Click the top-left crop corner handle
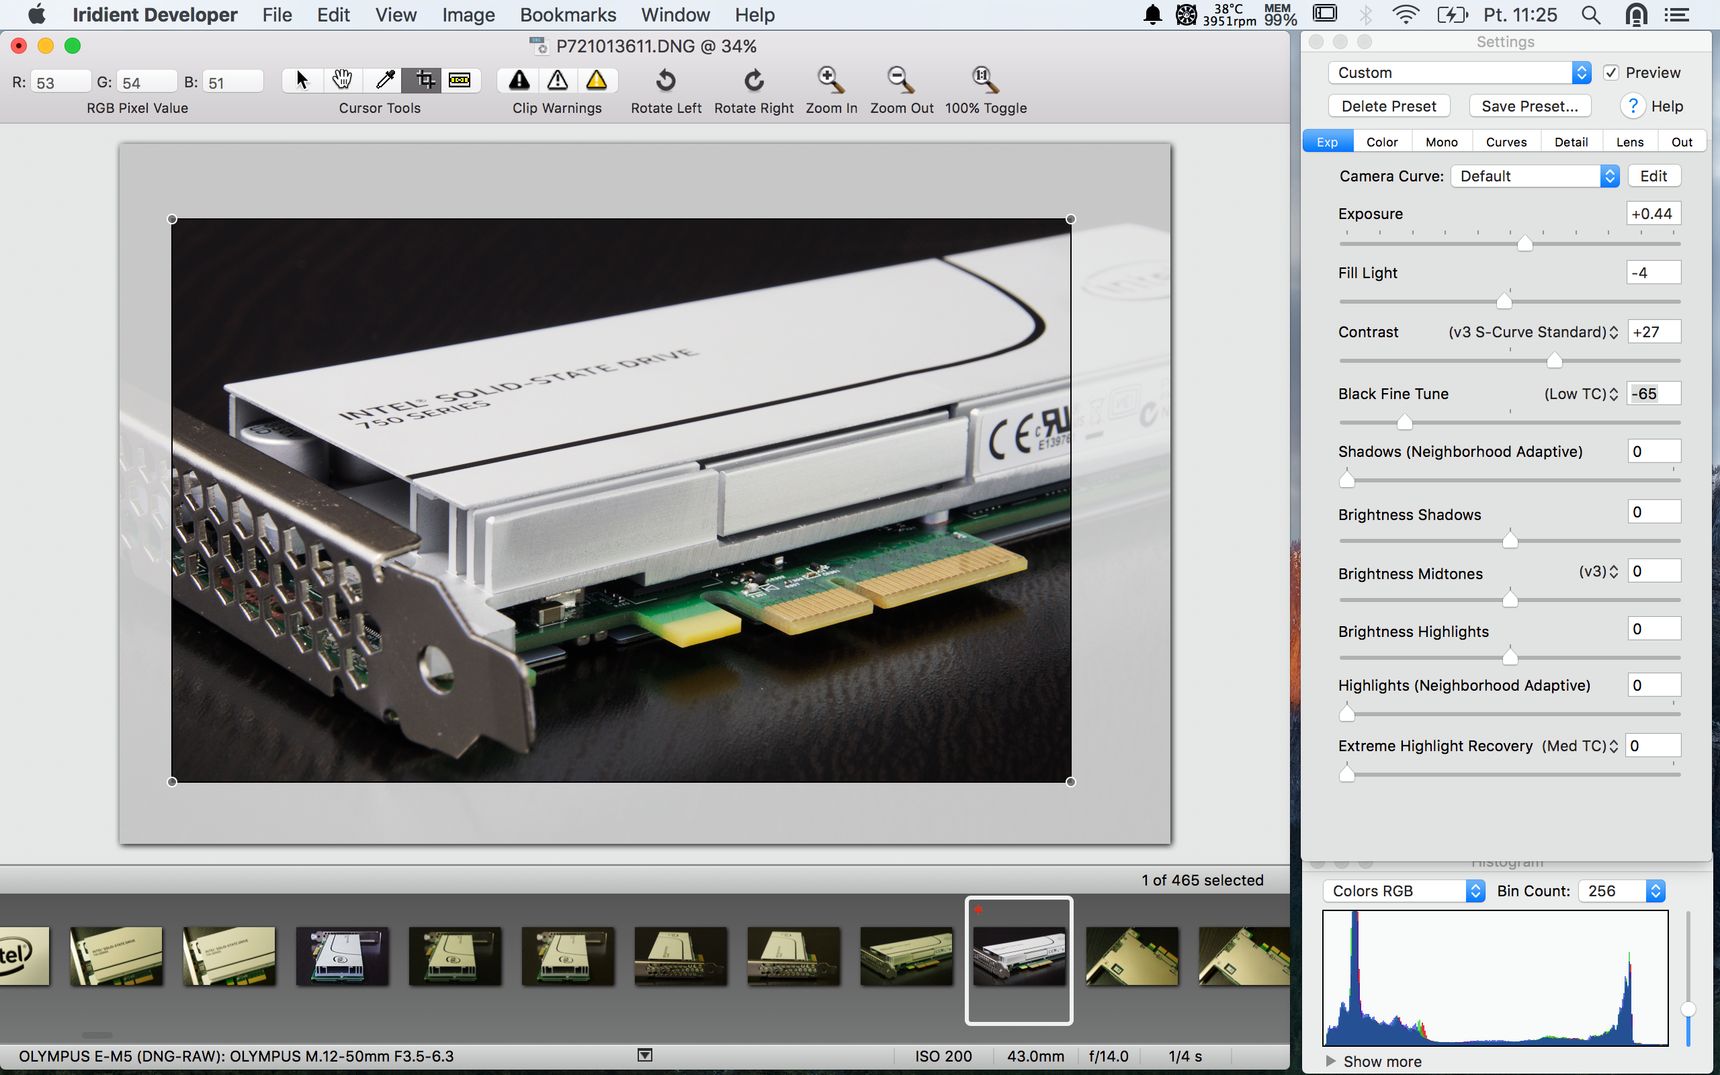Viewport: 1720px width, 1075px height. [x=172, y=219]
